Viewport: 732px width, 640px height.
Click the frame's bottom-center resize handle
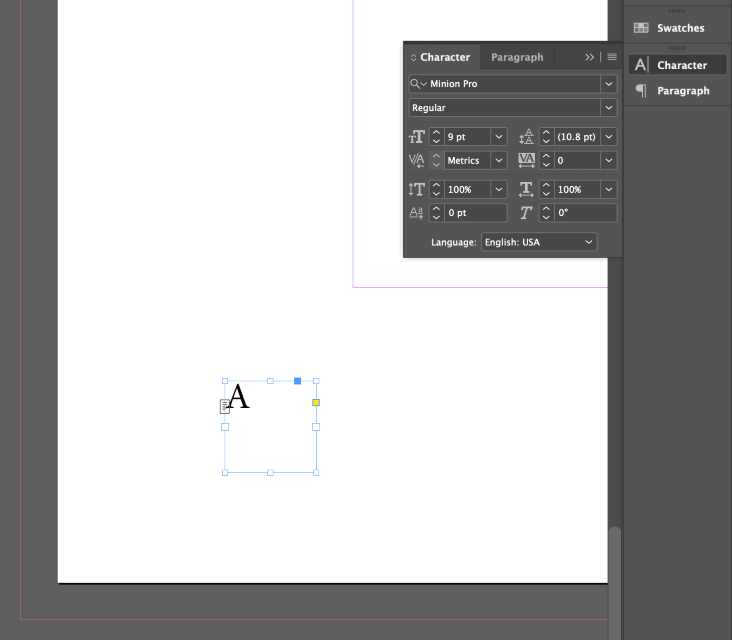(x=270, y=472)
